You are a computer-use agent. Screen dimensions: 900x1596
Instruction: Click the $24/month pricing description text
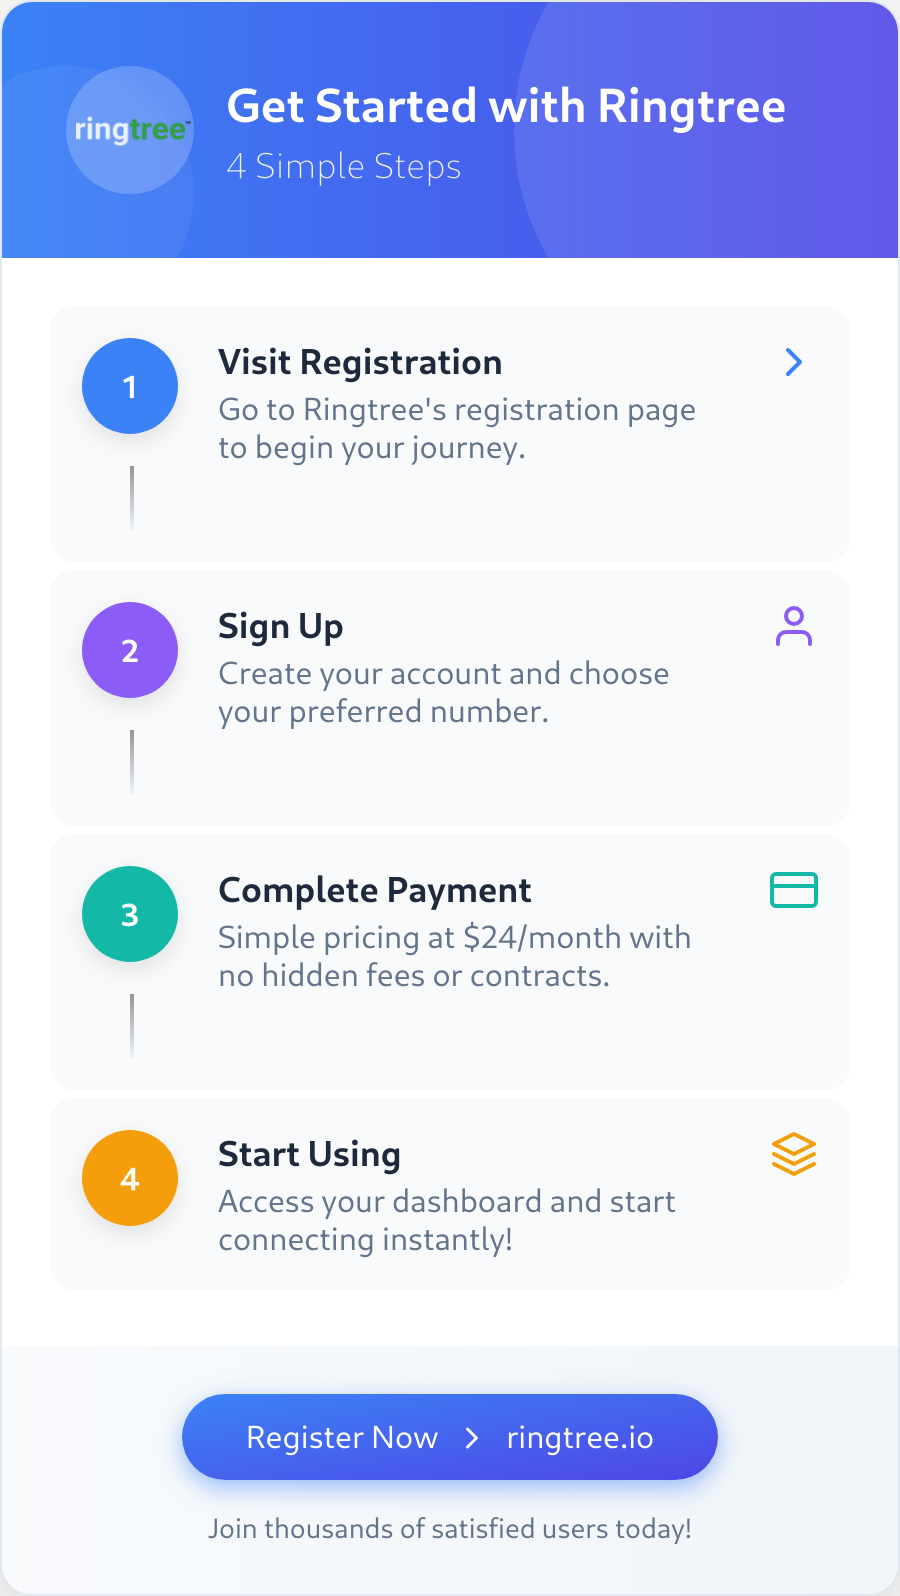click(x=454, y=956)
